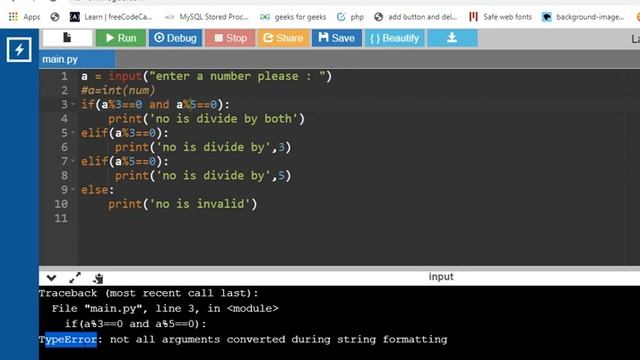Open the Learn freeCodeCamp bookmark
640x360 pixels.
pos(111,17)
